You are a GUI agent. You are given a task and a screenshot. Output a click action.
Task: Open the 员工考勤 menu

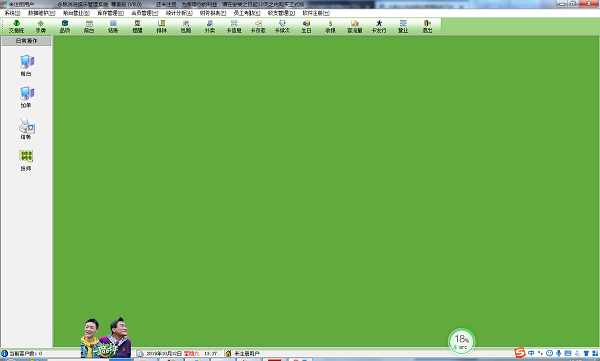[x=247, y=13]
